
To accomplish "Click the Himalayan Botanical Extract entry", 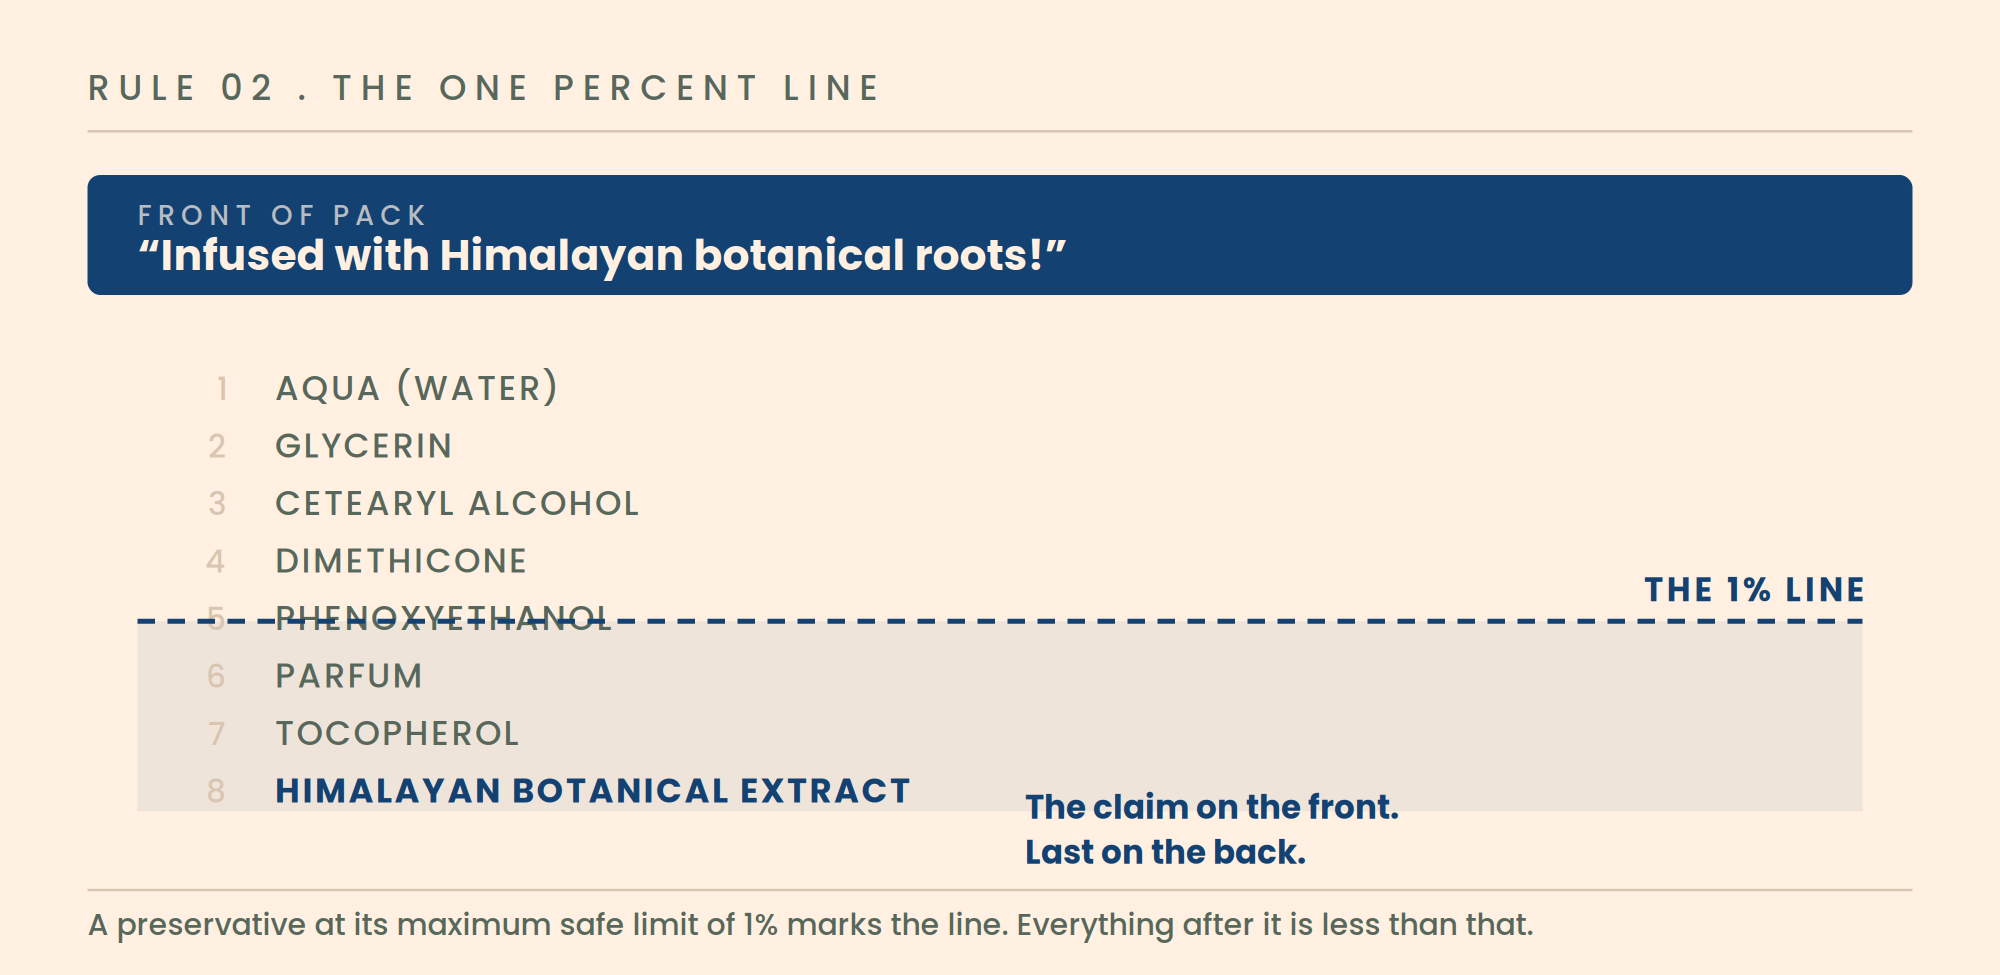I will [x=593, y=791].
